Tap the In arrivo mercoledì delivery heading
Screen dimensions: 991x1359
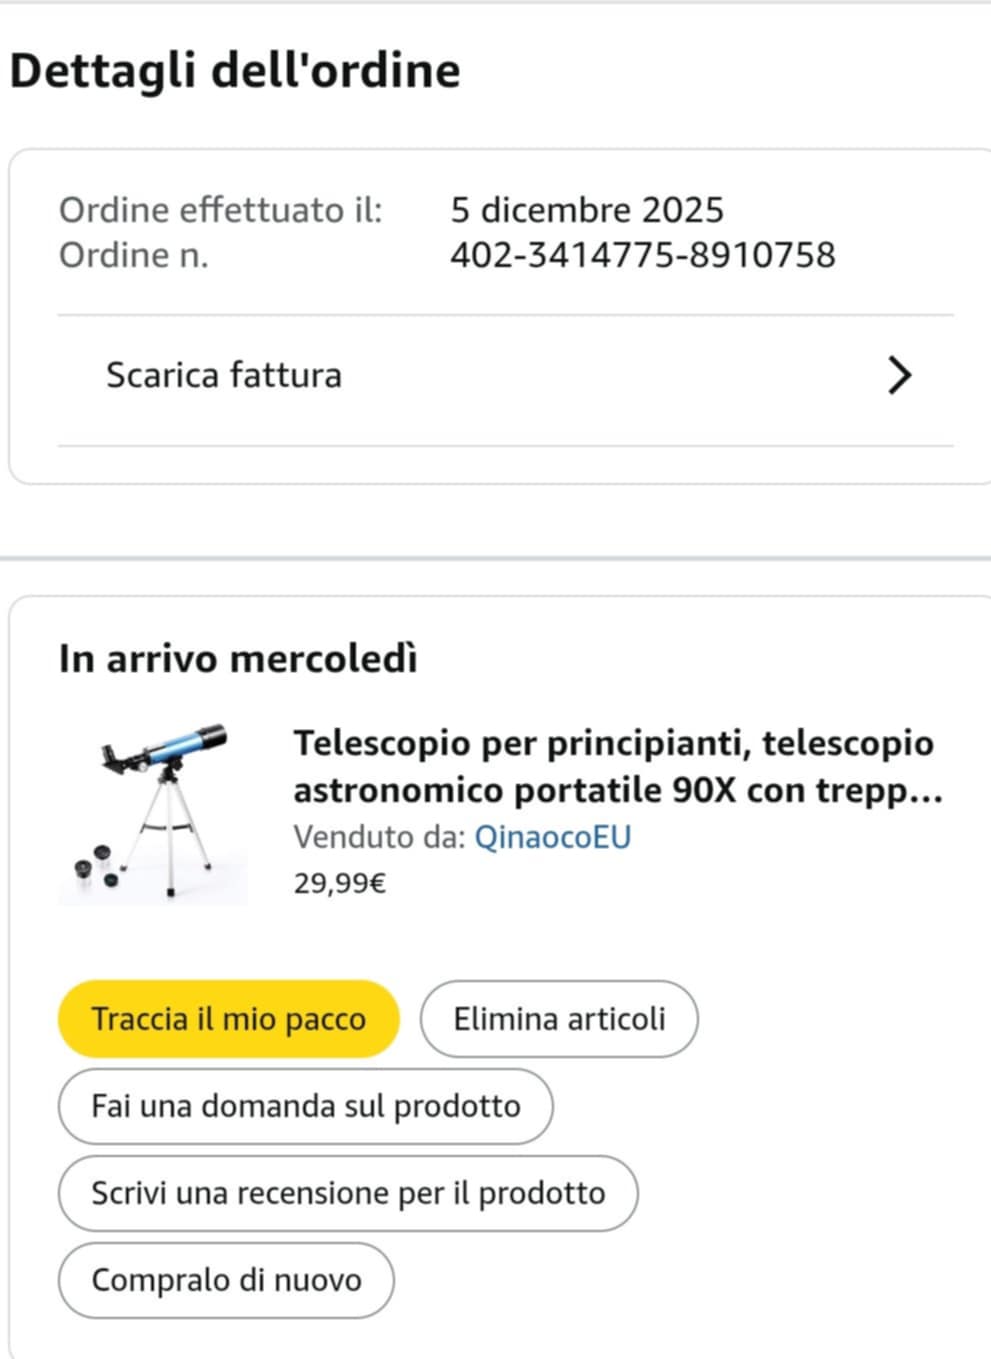click(x=238, y=659)
